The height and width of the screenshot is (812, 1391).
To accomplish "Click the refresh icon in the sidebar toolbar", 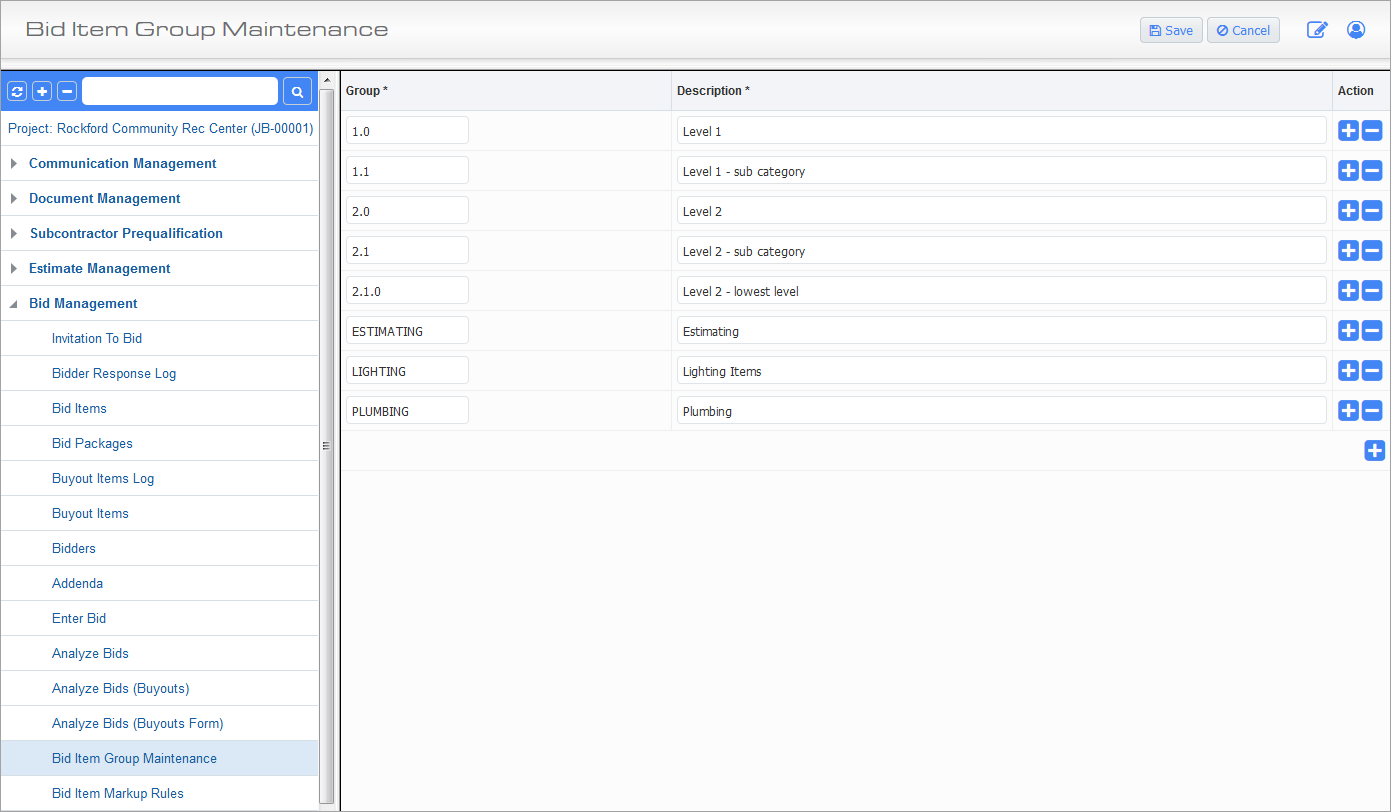I will pyautogui.click(x=17, y=91).
